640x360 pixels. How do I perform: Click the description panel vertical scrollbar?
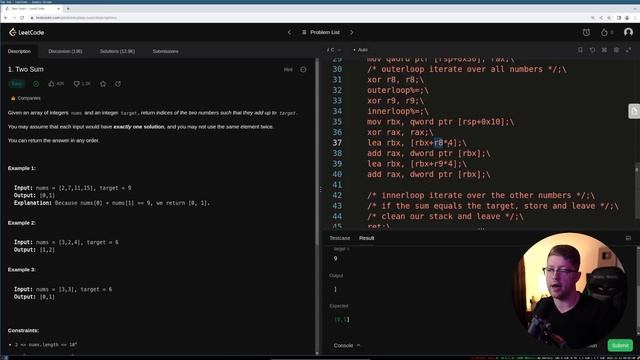[x=317, y=151]
